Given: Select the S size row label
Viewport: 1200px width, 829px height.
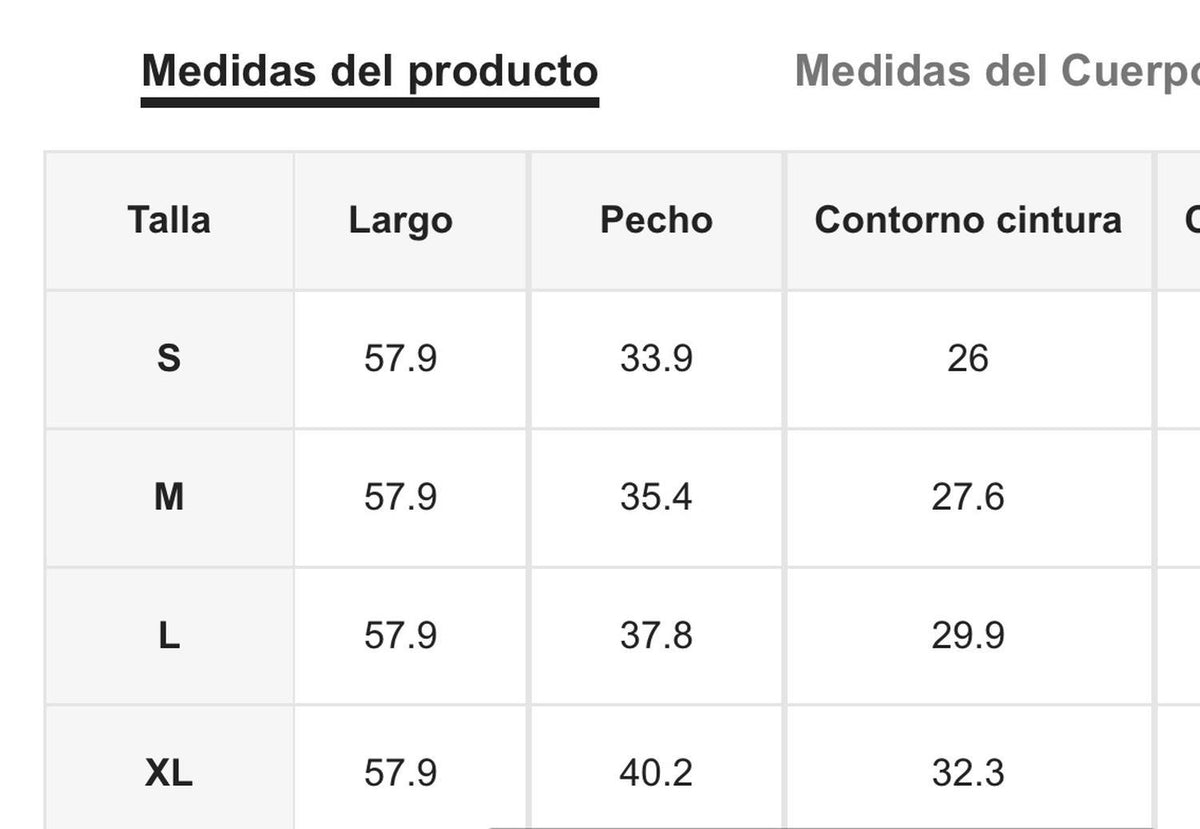Looking at the screenshot, I should (x=169, y=358).
